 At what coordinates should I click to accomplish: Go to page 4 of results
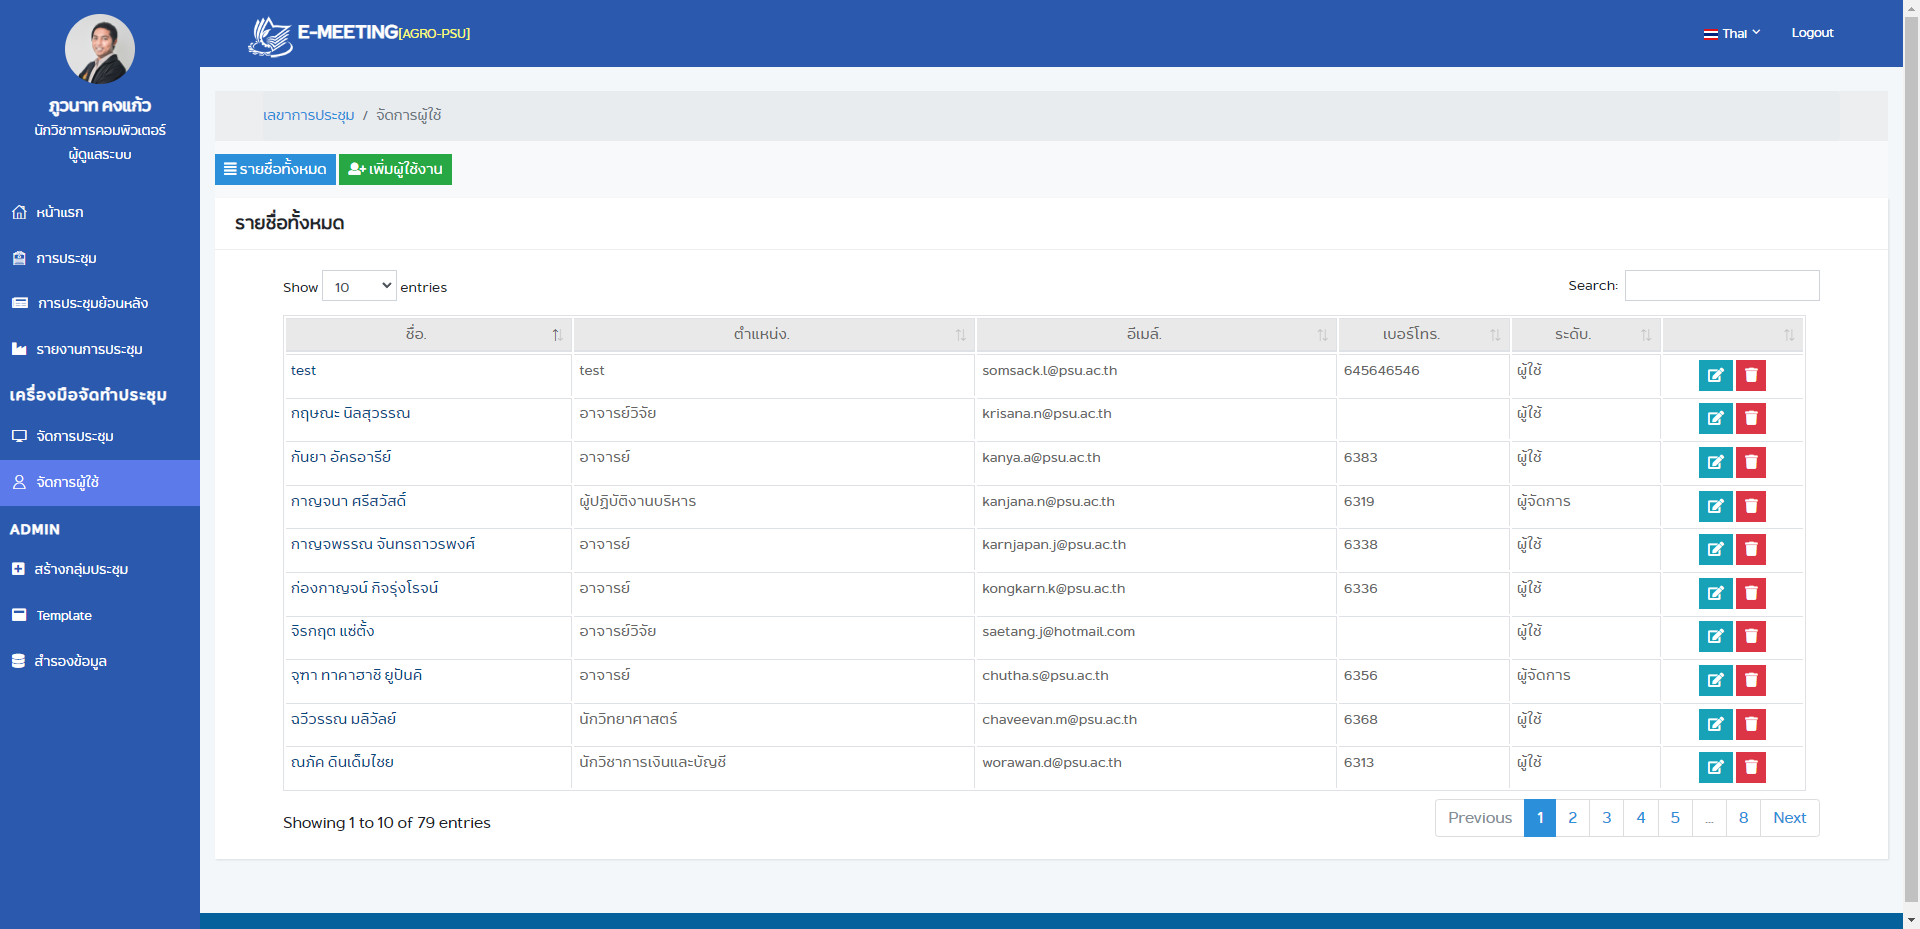1640,818
